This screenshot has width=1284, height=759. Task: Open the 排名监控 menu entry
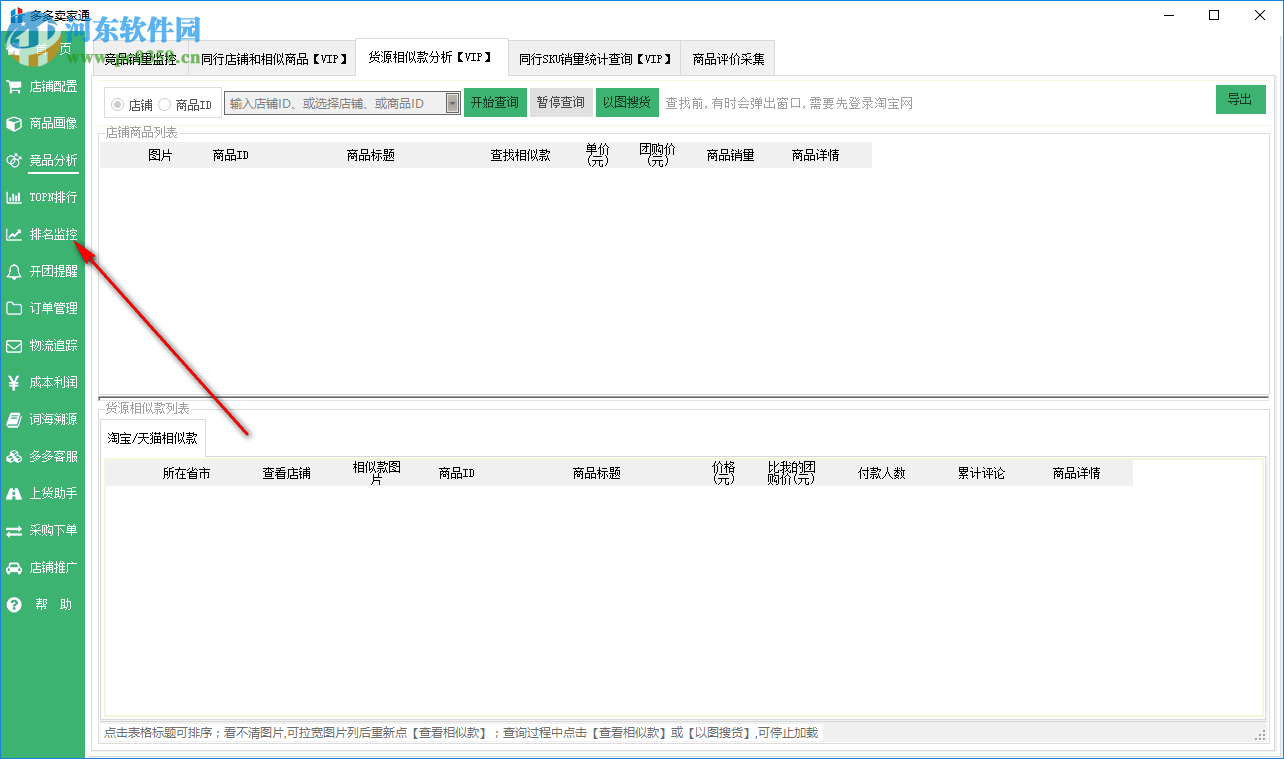click(53, 234)
